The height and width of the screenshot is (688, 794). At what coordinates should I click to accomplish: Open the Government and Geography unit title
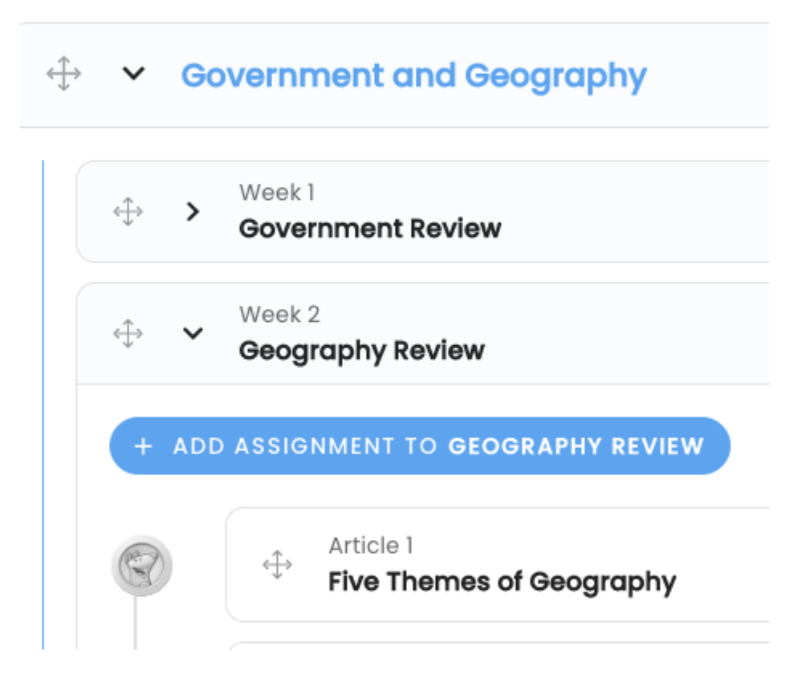[414, 76]
